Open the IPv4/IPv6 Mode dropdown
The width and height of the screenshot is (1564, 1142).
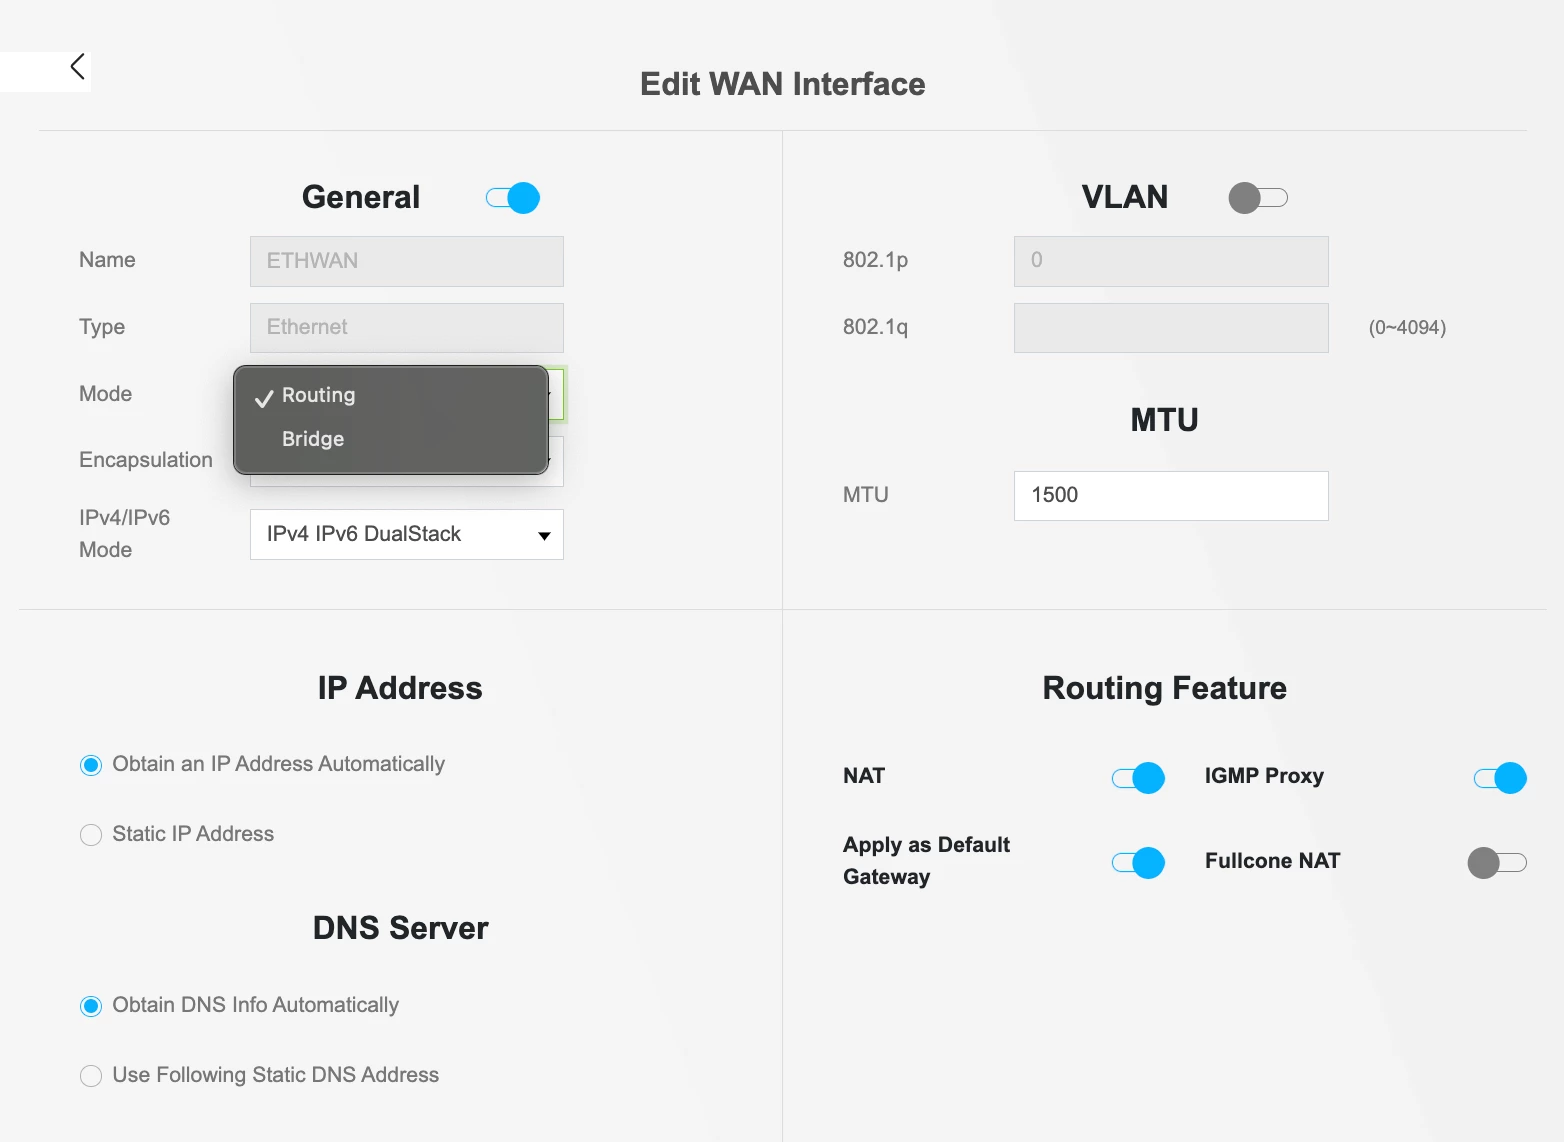(x=406, y=534)
